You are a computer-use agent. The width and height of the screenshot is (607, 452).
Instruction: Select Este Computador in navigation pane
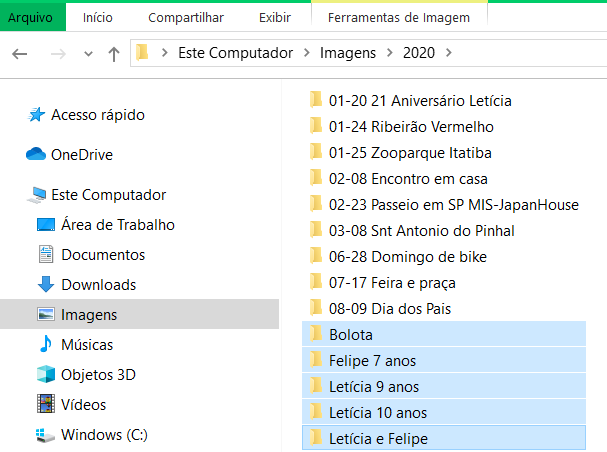coord(109,195)
